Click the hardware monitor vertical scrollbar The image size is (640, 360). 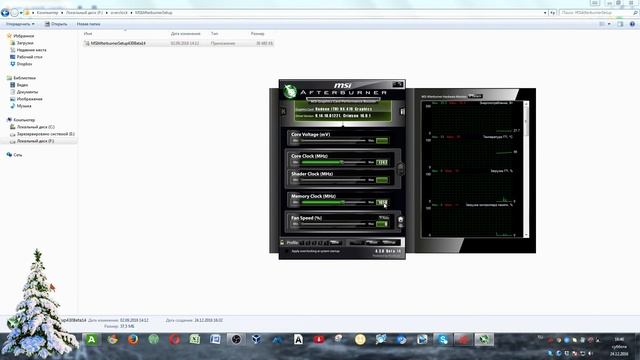(x=526, y=169)
